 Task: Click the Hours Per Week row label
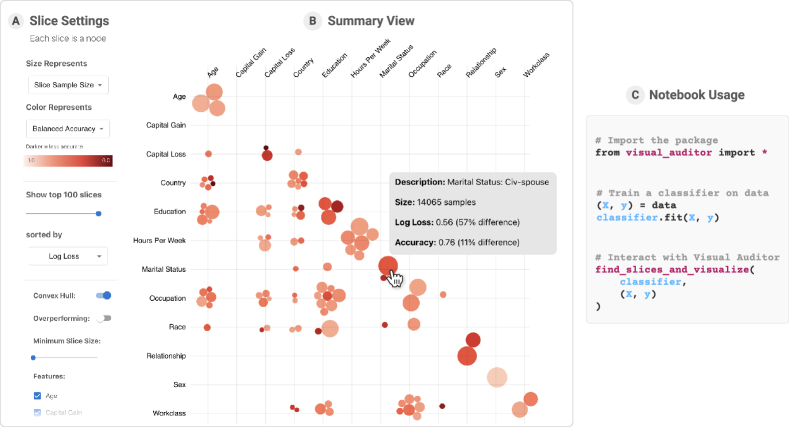pyautogui.click(x=159, y=241)
